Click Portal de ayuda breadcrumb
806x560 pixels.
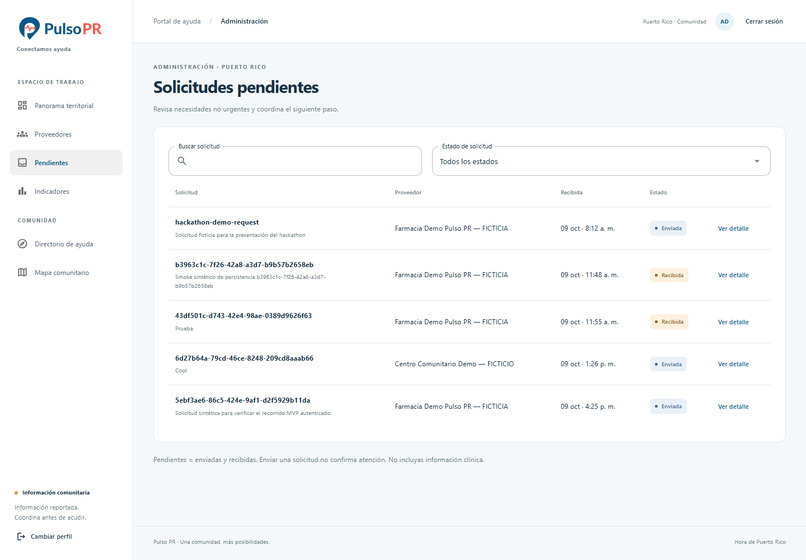point(177,21)
